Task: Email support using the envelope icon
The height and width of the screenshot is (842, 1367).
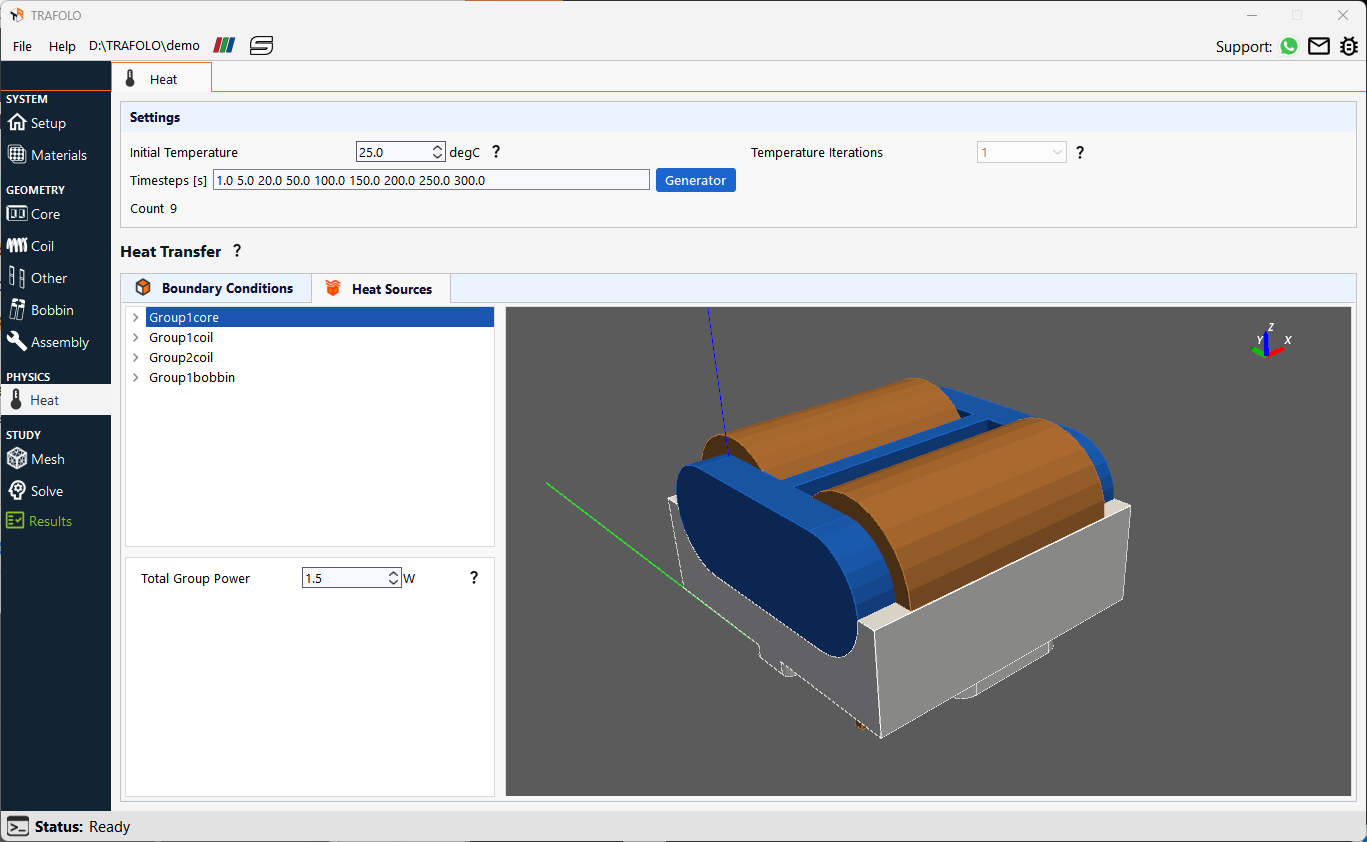Action: [1318, 46]
